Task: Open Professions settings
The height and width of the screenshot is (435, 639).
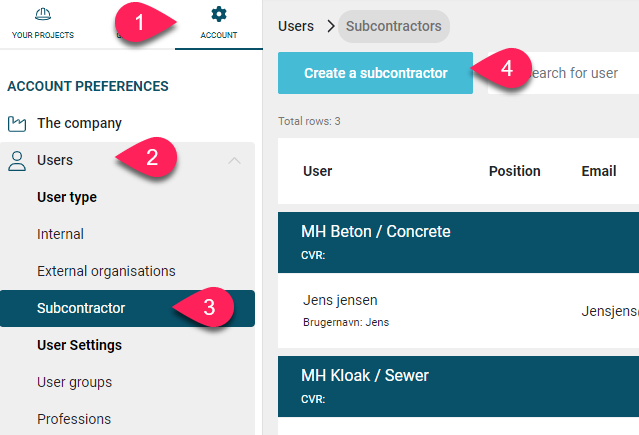Action: pos(74,419)
